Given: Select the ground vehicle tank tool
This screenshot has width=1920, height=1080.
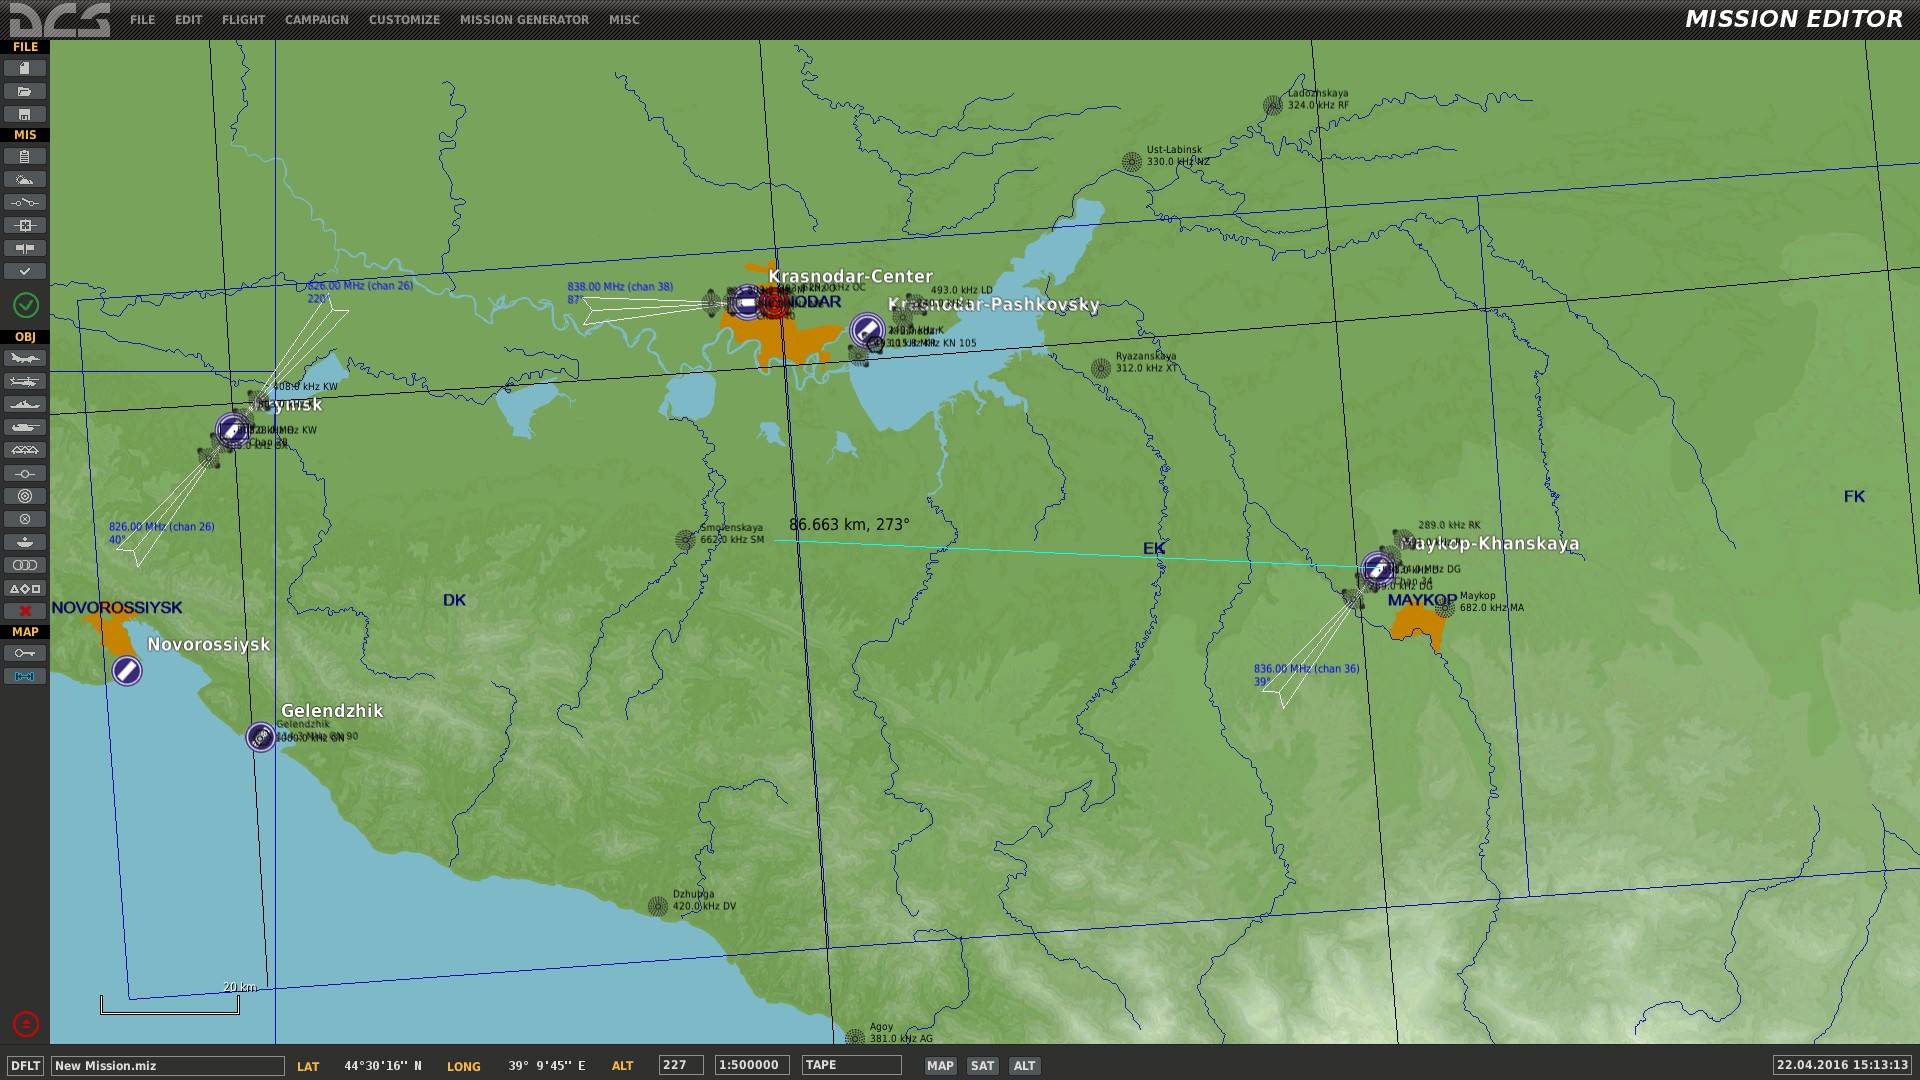Looking at the screenshot, I should pyautogui.click(x=25, y=427).
